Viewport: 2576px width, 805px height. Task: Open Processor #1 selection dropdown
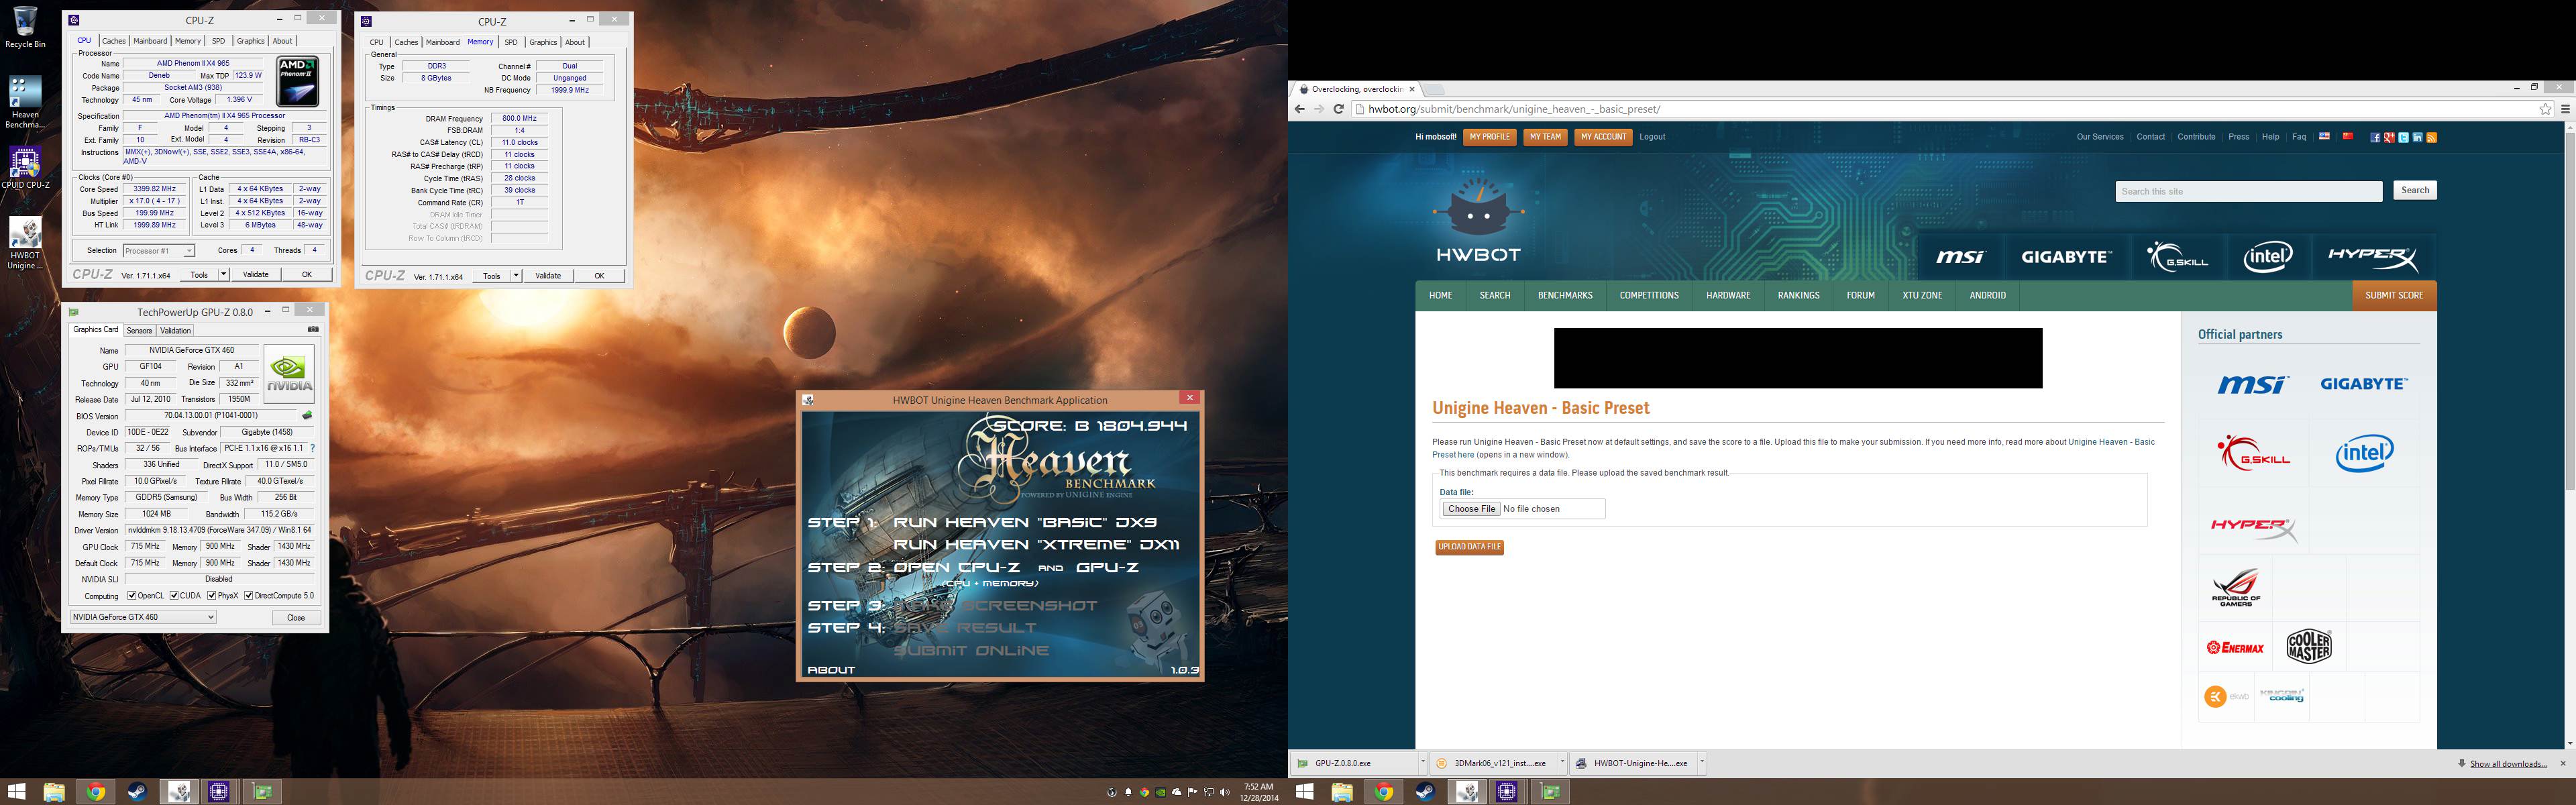(x=158, y=250)
